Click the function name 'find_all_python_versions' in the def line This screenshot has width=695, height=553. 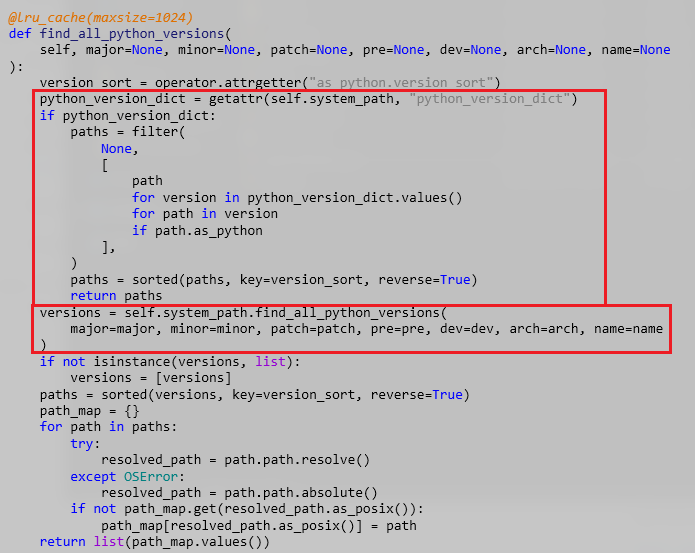pos(132,34)
